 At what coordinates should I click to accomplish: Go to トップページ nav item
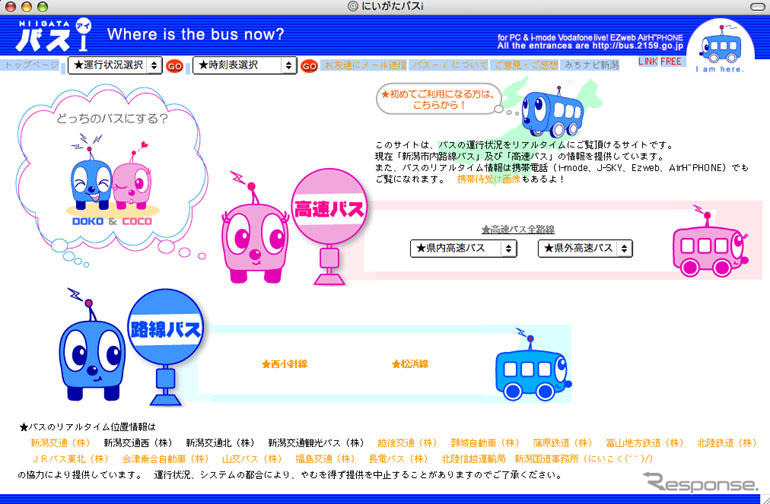pos(30,65)
